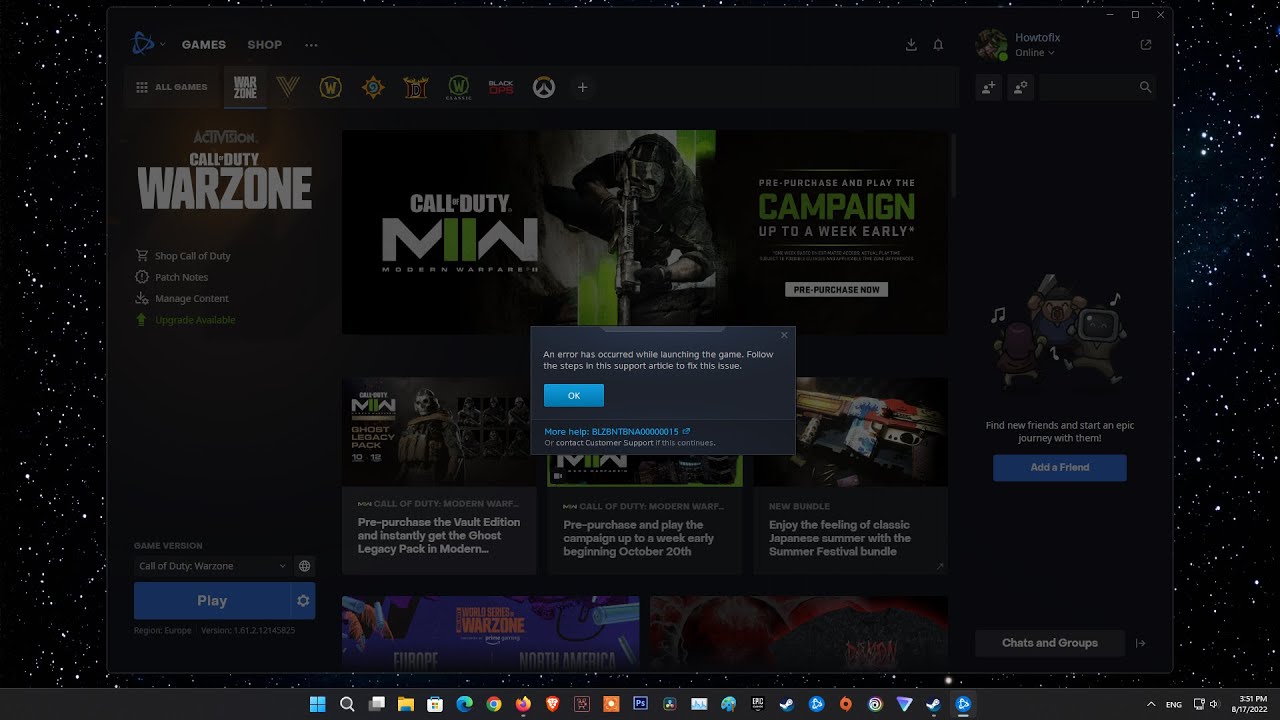This screenshot has width=1280, height=720.
Task: Open the SHOP tab
Action: [x=265, y=45]
